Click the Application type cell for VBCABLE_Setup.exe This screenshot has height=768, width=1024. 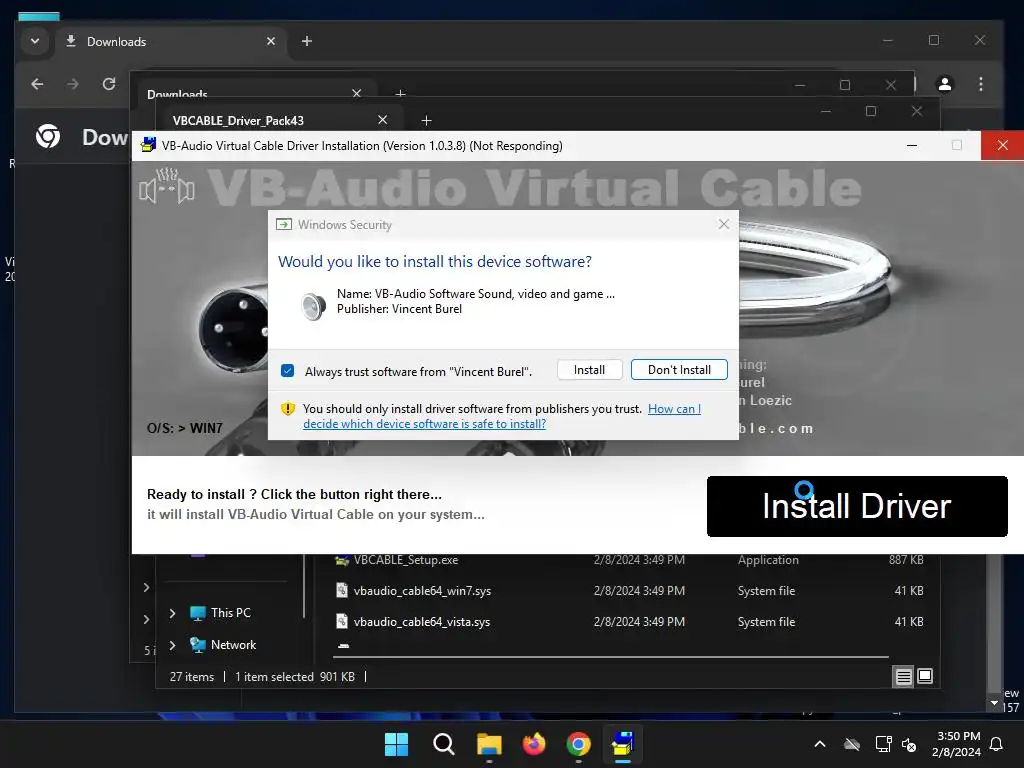768,560
